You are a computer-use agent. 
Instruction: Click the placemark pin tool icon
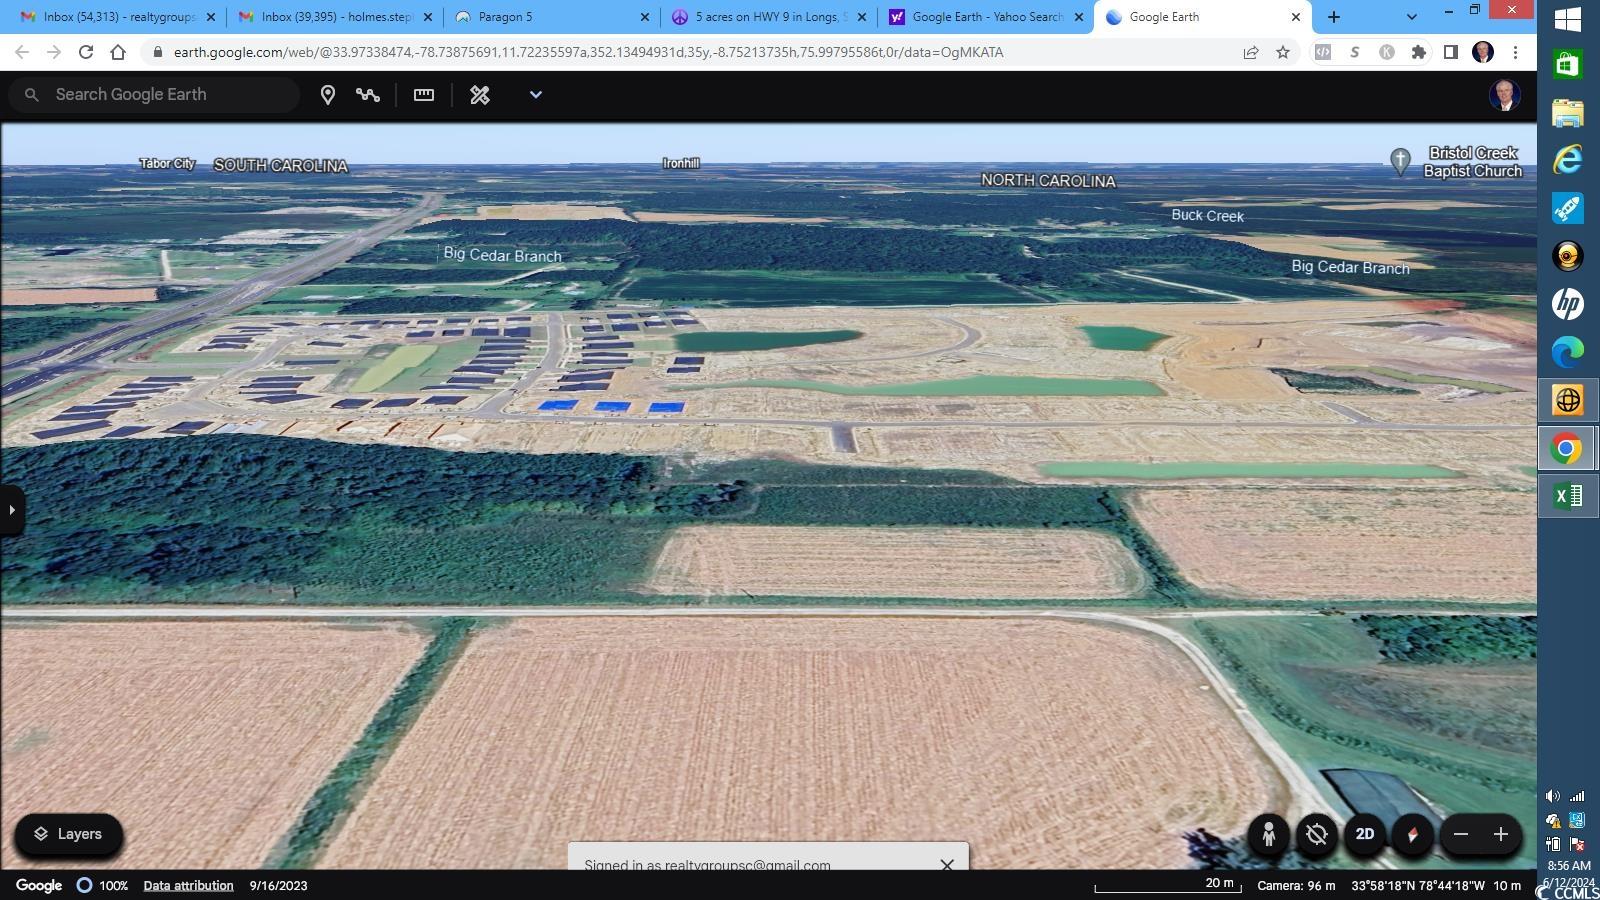[x=327, y=95]
